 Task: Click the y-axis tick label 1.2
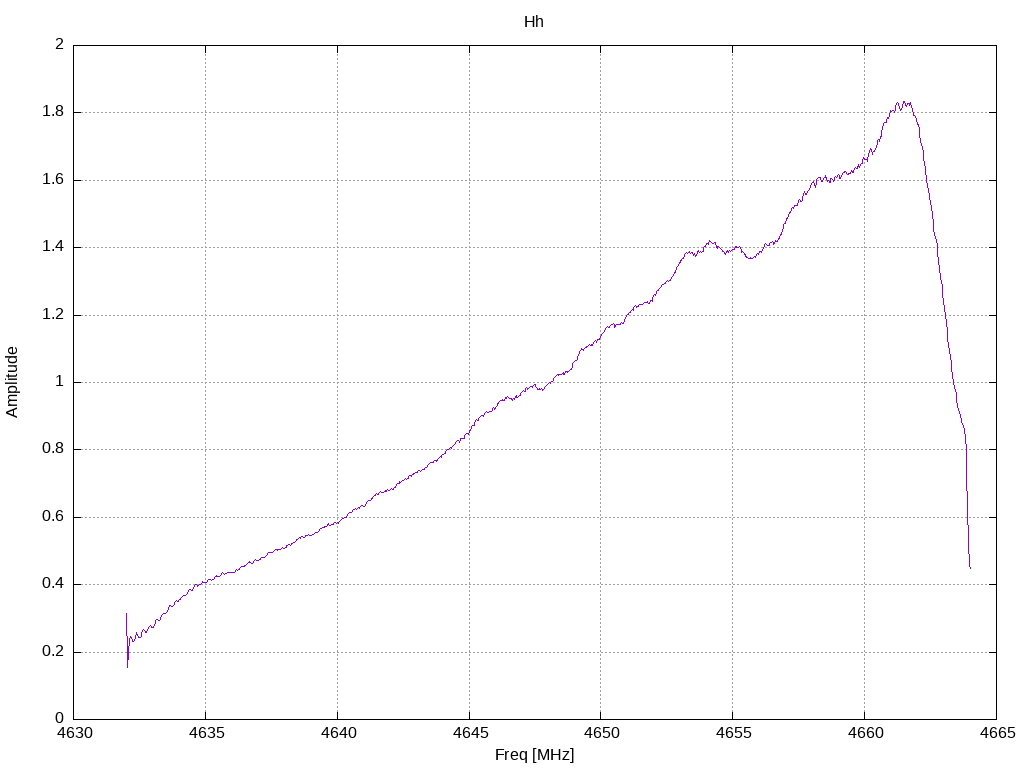tap(53, 314)
